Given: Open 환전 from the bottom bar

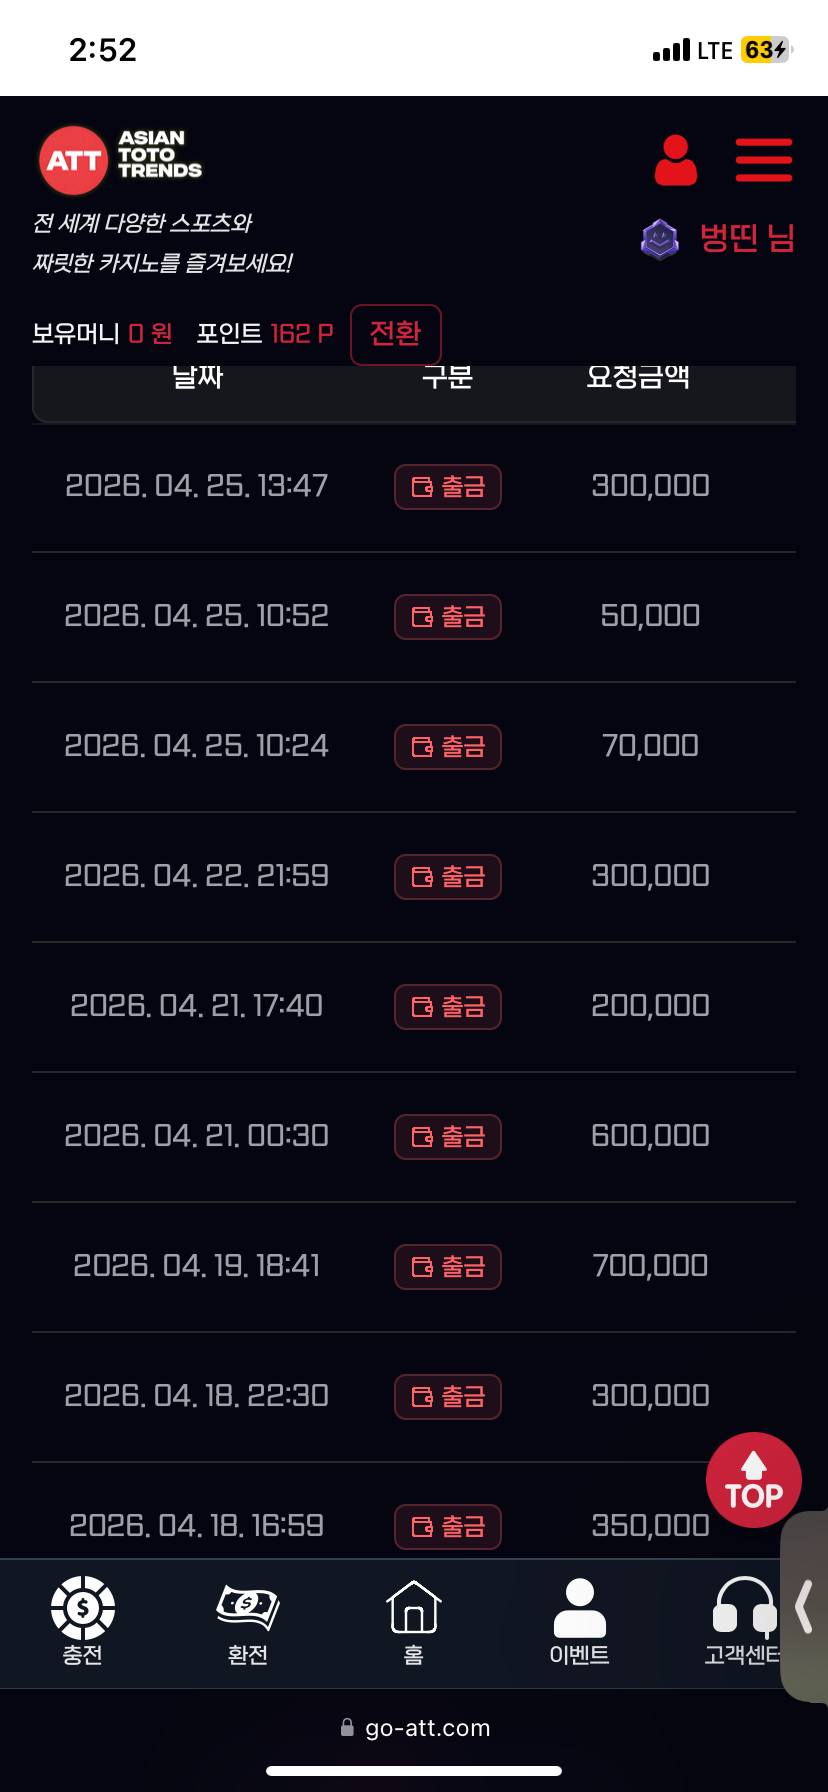Looking at the screenshot, I should (248, 1620).
